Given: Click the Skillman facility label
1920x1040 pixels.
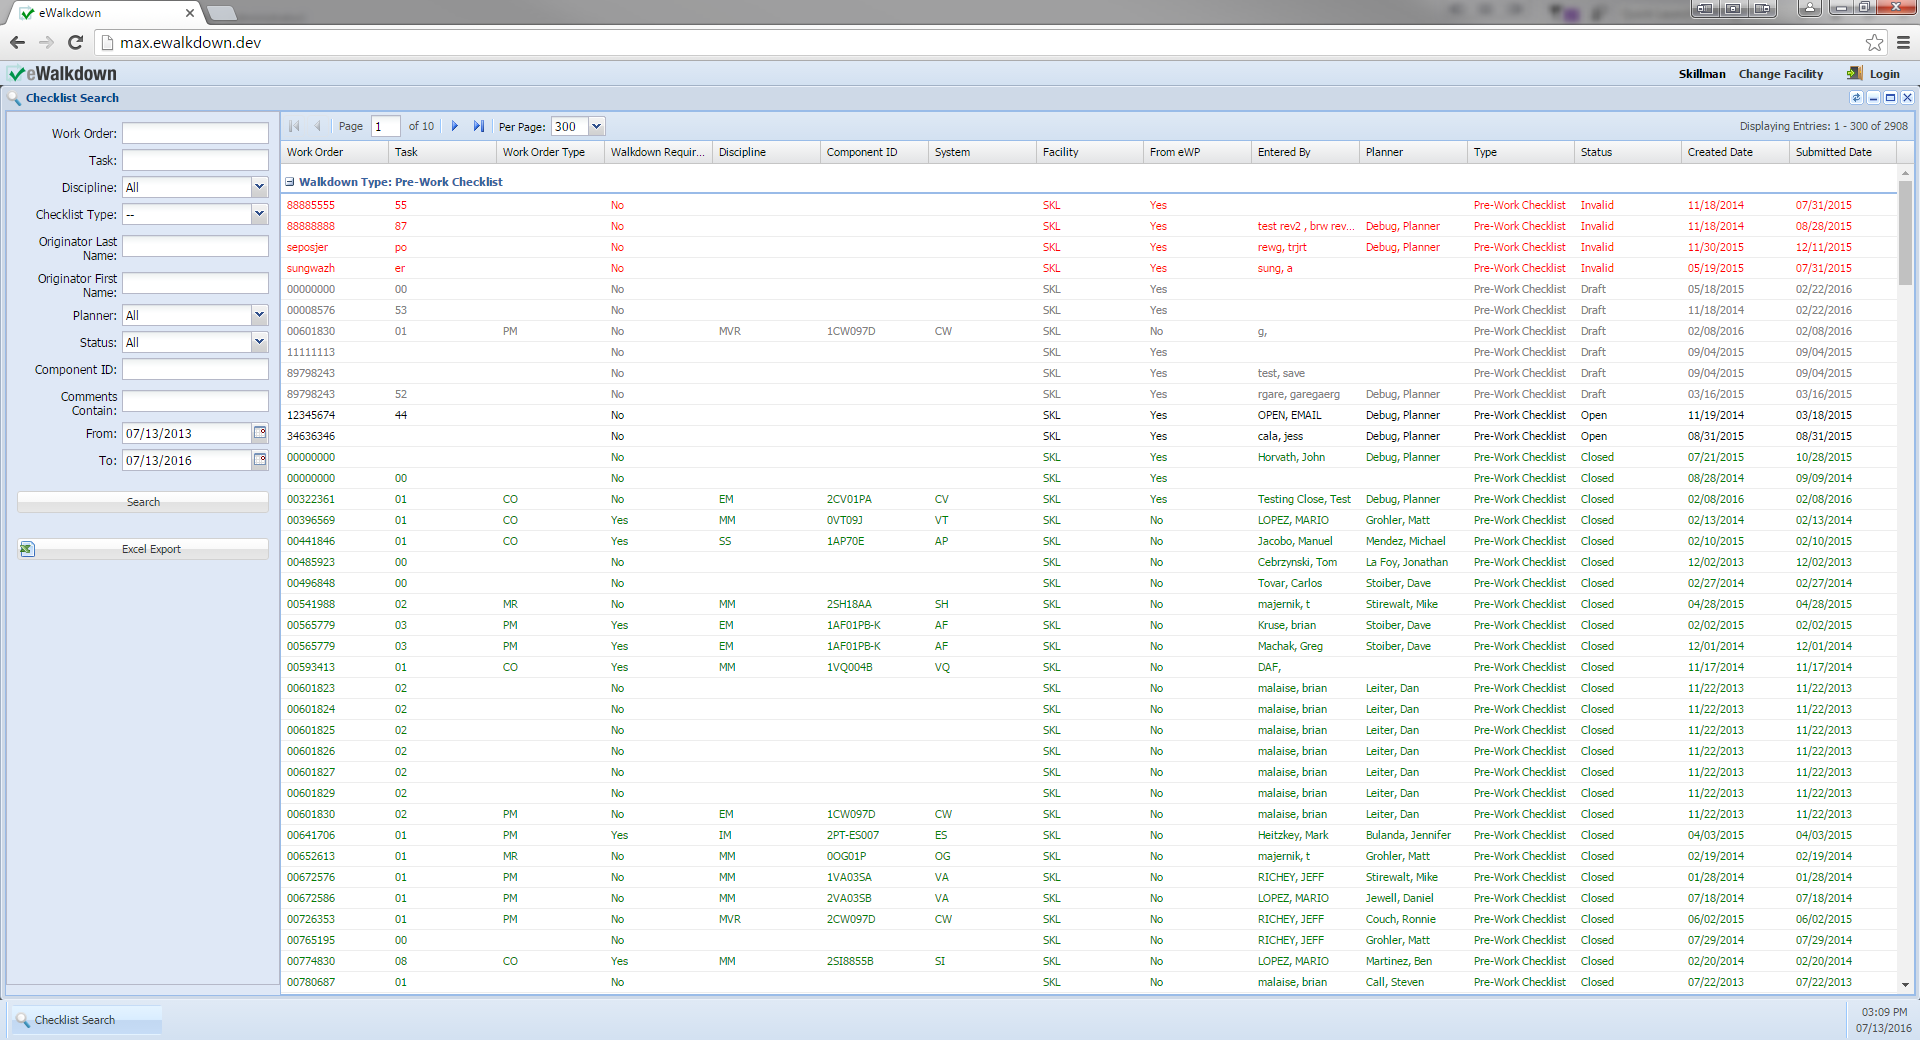Looking at the screenshot, I should coord(1702,74).
